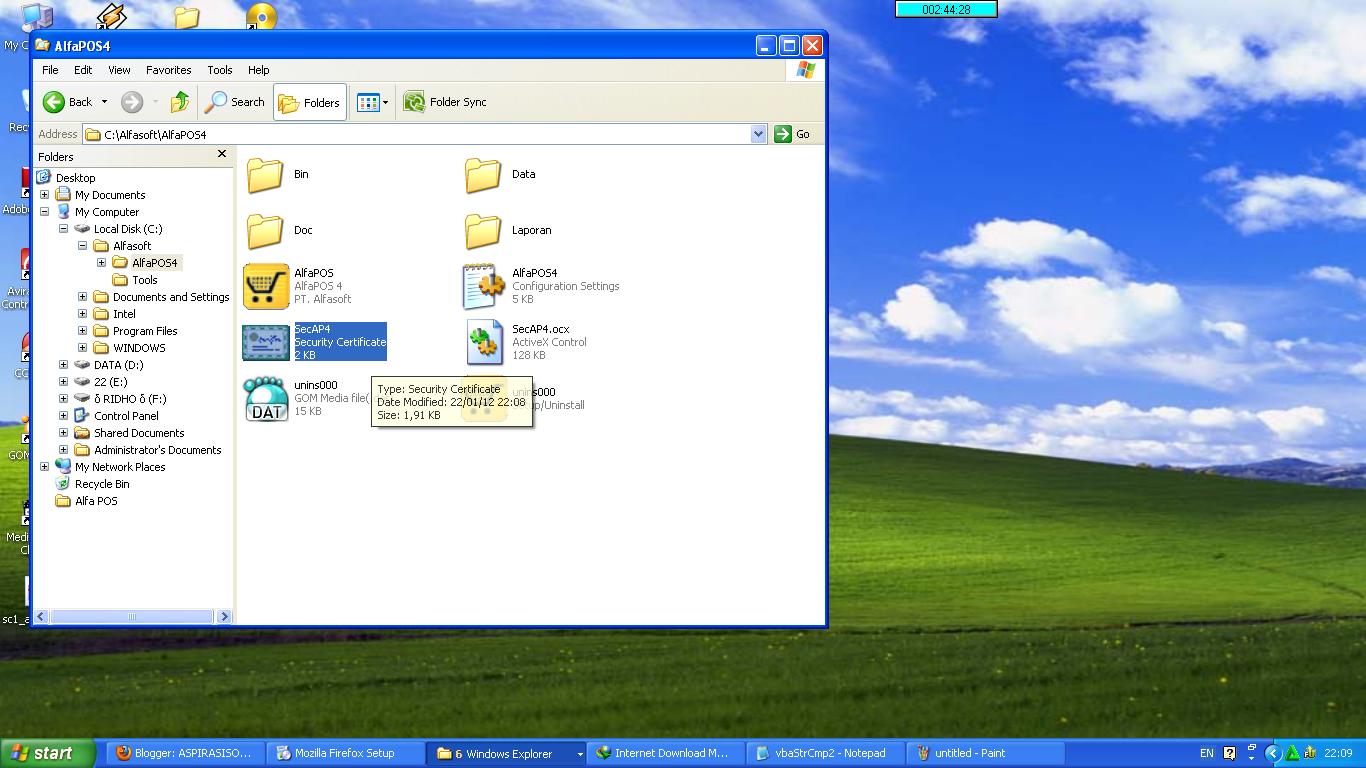
Task: Switch to untitled Paint taskbar button
Action: pos(985,753)
